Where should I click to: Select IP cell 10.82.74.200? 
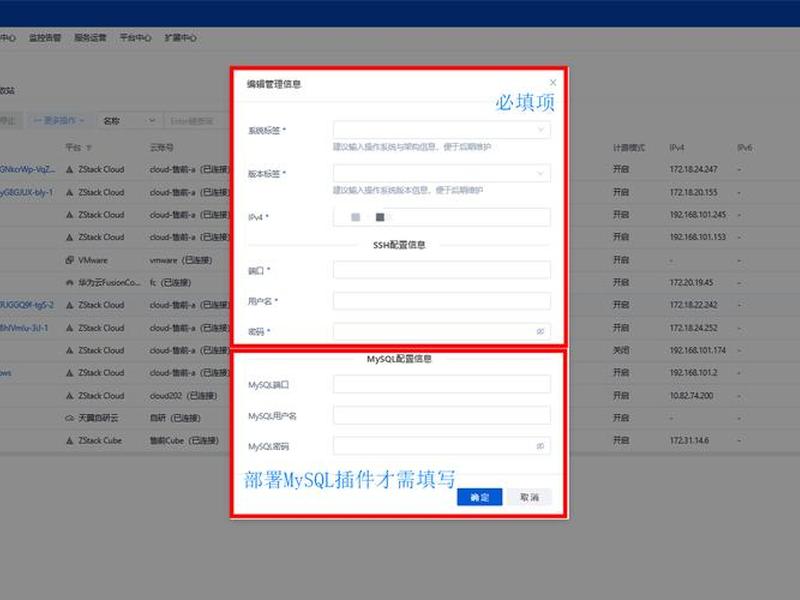tap(691, 395)
